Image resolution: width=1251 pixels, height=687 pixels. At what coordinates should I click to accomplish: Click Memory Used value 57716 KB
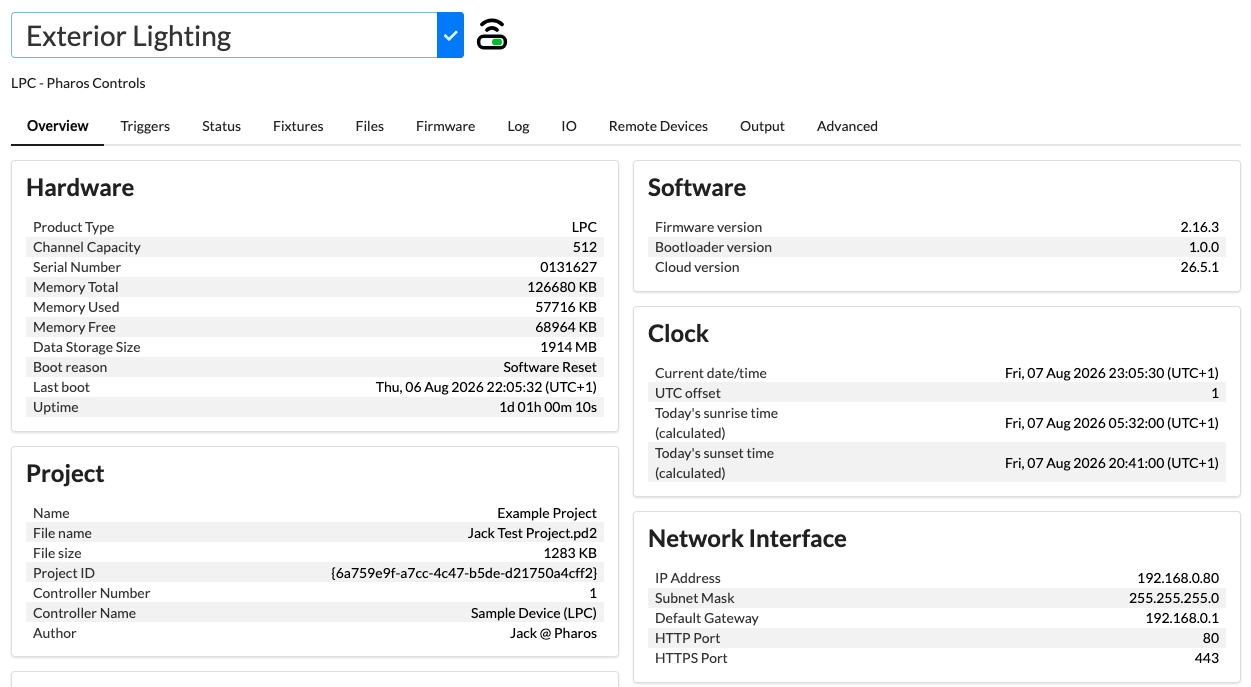[x=566, y=307]
